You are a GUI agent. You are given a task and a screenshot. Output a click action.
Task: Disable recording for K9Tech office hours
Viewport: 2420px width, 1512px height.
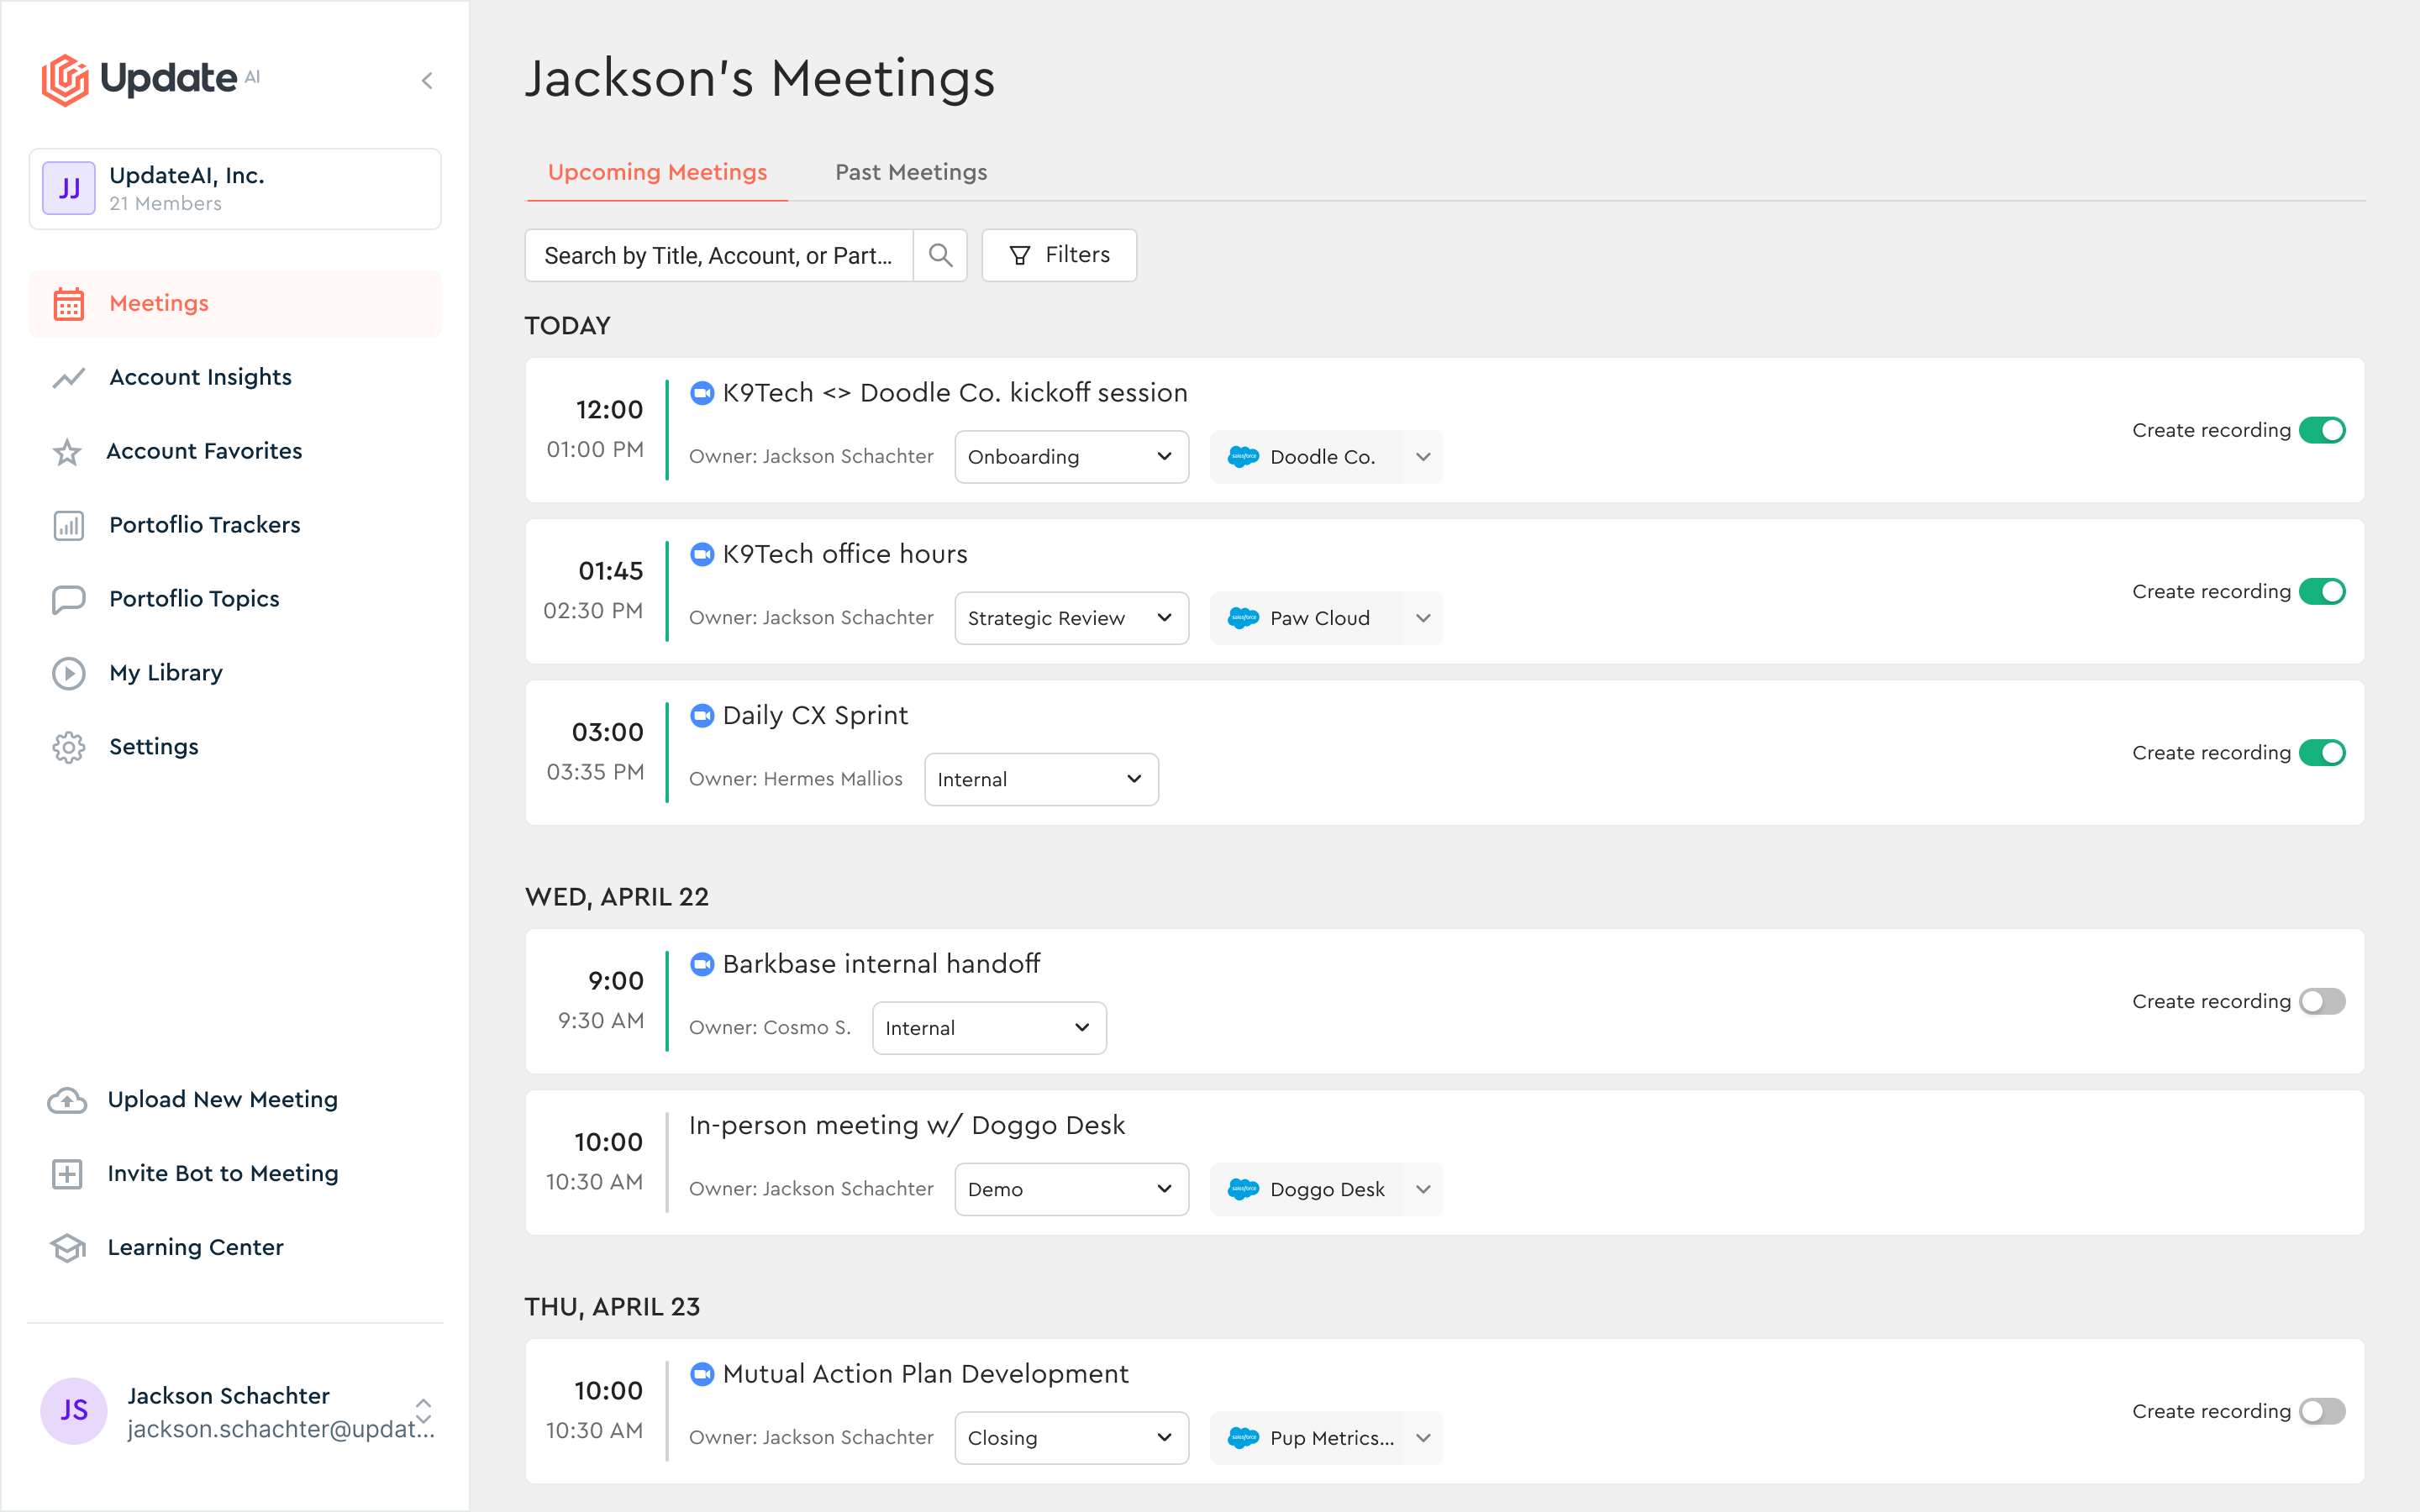(2321, 591)
